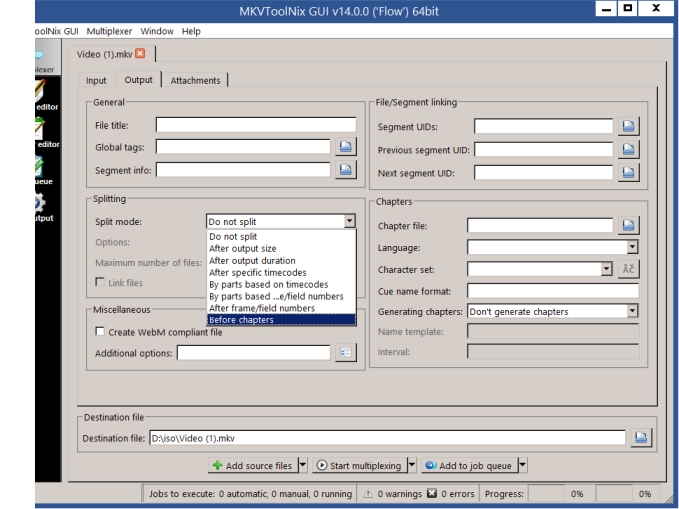The image size is (679, 509).
Task: Open the Segment UIDs file browser
Action: pos(628,126)
